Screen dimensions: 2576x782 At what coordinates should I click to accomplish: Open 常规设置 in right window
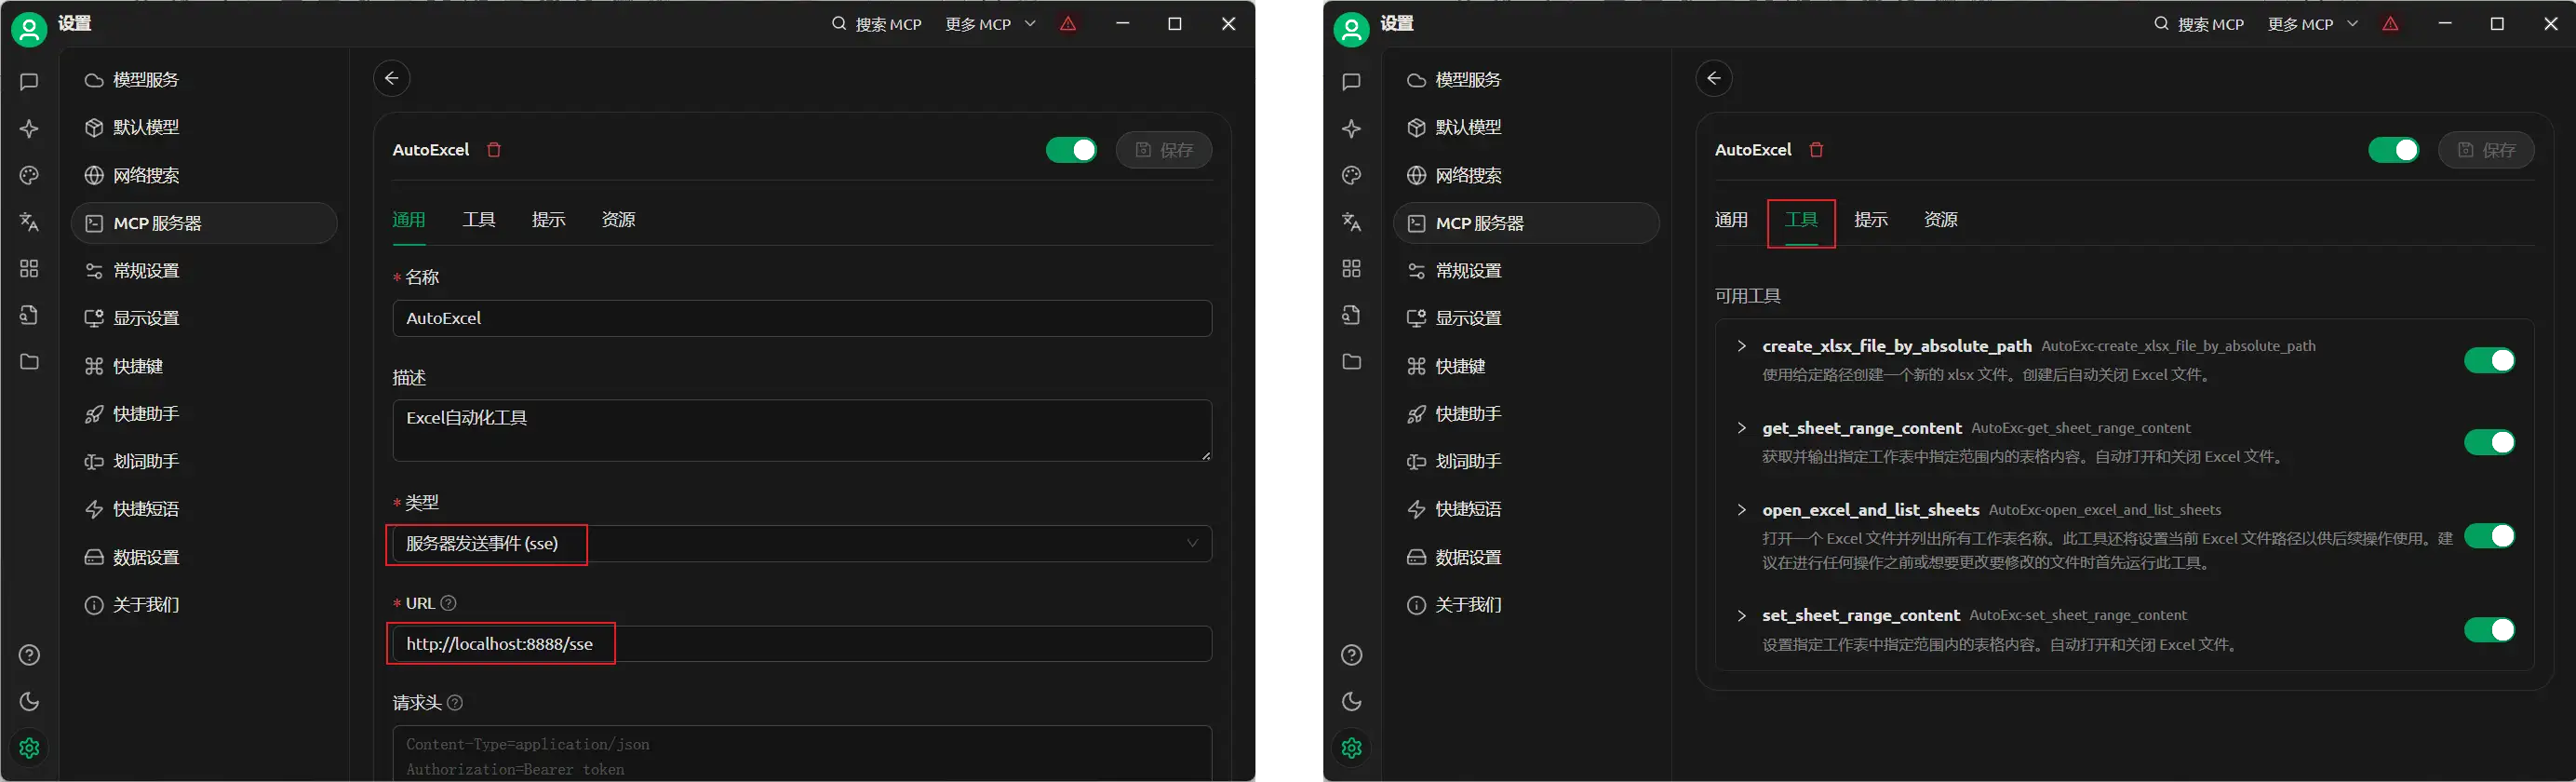point(1526,271)
